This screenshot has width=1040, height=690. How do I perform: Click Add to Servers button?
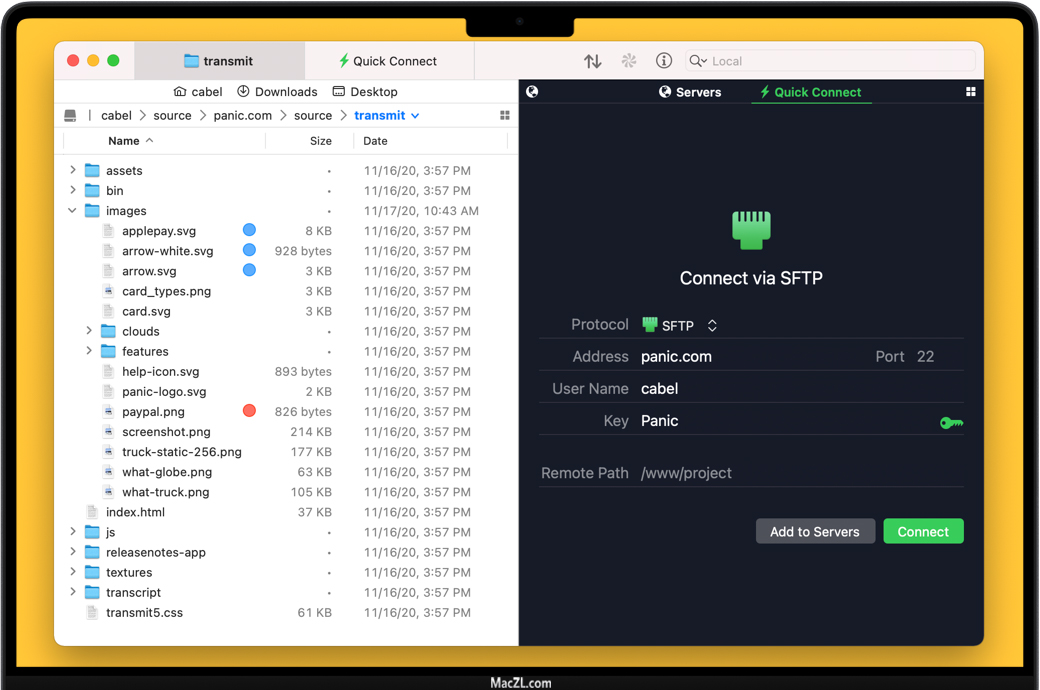[x=814, y=532]
